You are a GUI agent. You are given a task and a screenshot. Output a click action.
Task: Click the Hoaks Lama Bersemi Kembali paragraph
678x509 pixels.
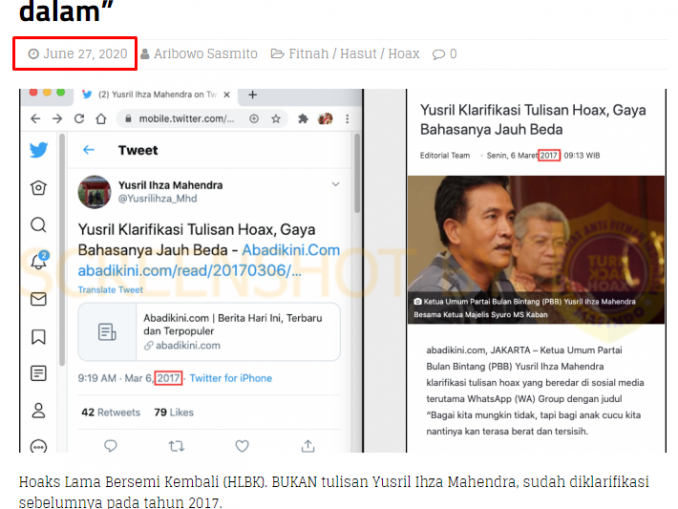click(334, 492)
